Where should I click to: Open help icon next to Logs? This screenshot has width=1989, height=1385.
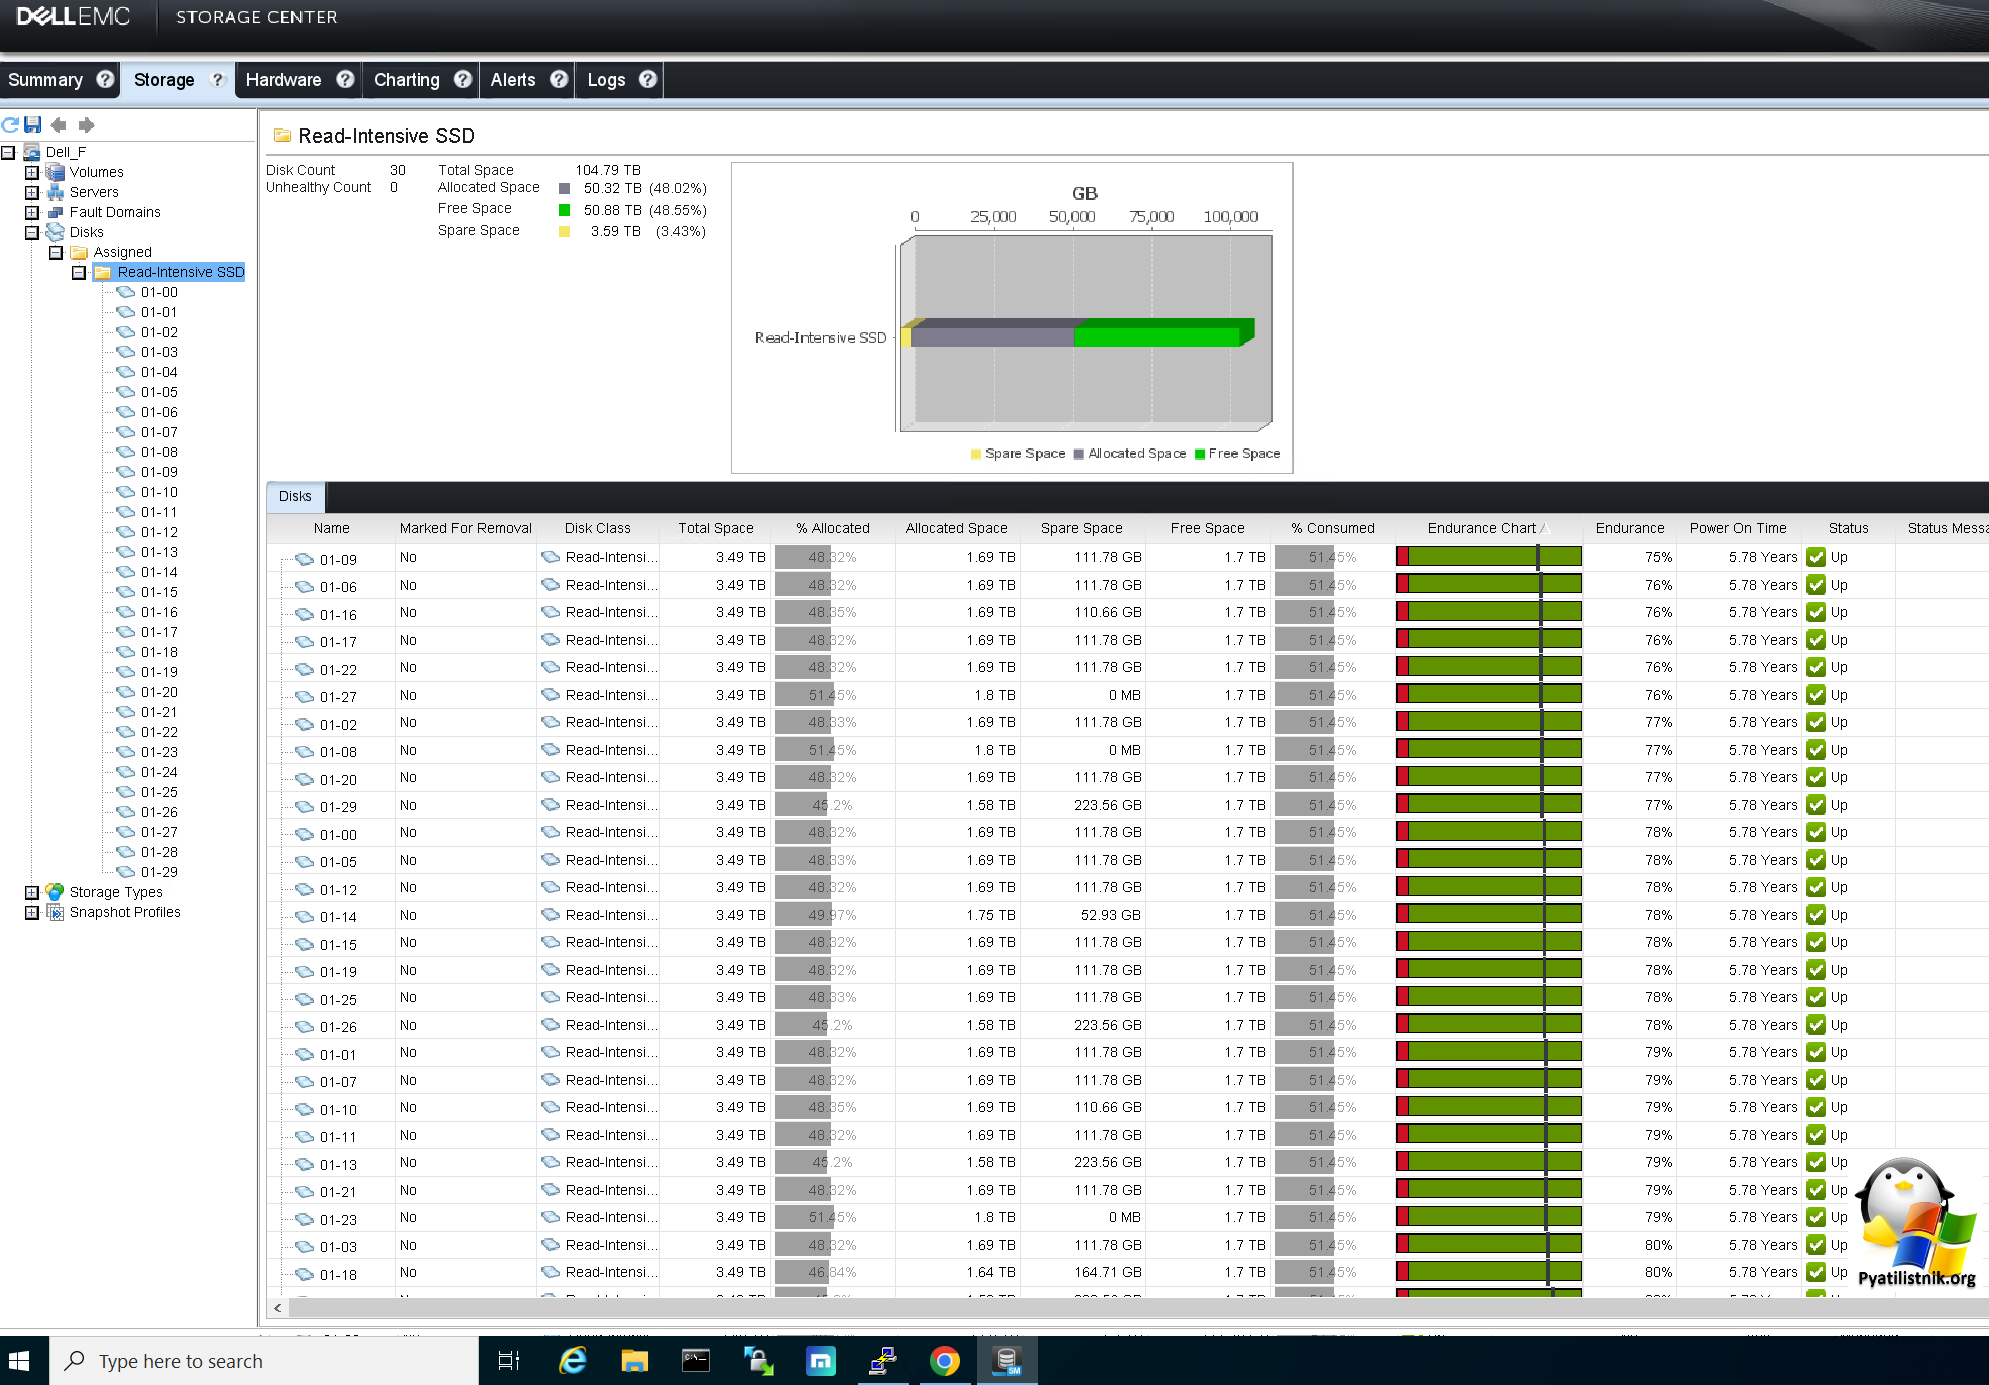pyautogui.click(x=648, y=79)
